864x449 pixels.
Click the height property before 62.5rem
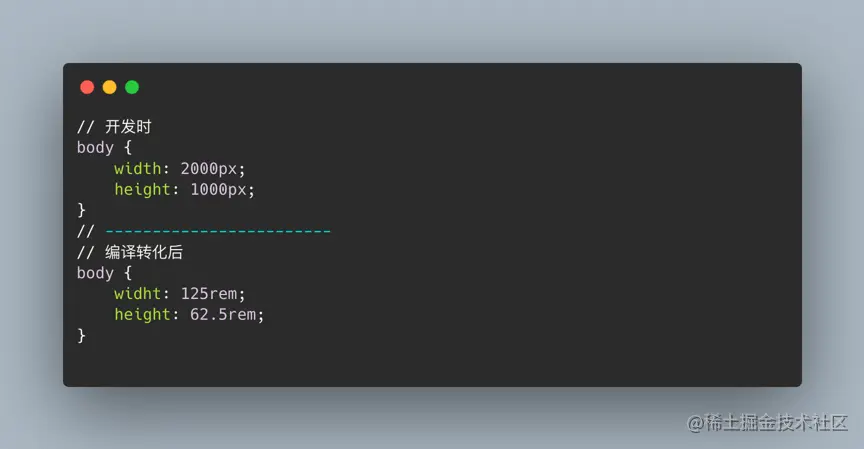coord(142,315)
